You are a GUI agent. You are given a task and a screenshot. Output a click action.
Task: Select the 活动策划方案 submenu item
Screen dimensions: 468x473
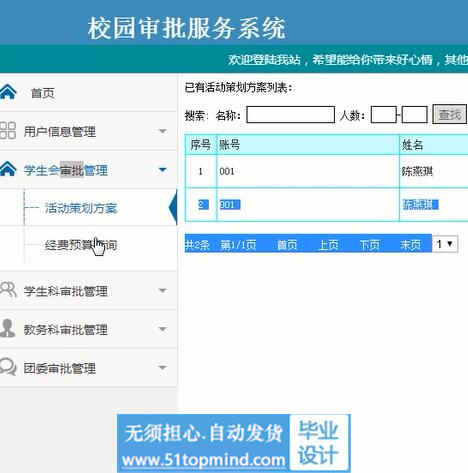tap(81, 208)
